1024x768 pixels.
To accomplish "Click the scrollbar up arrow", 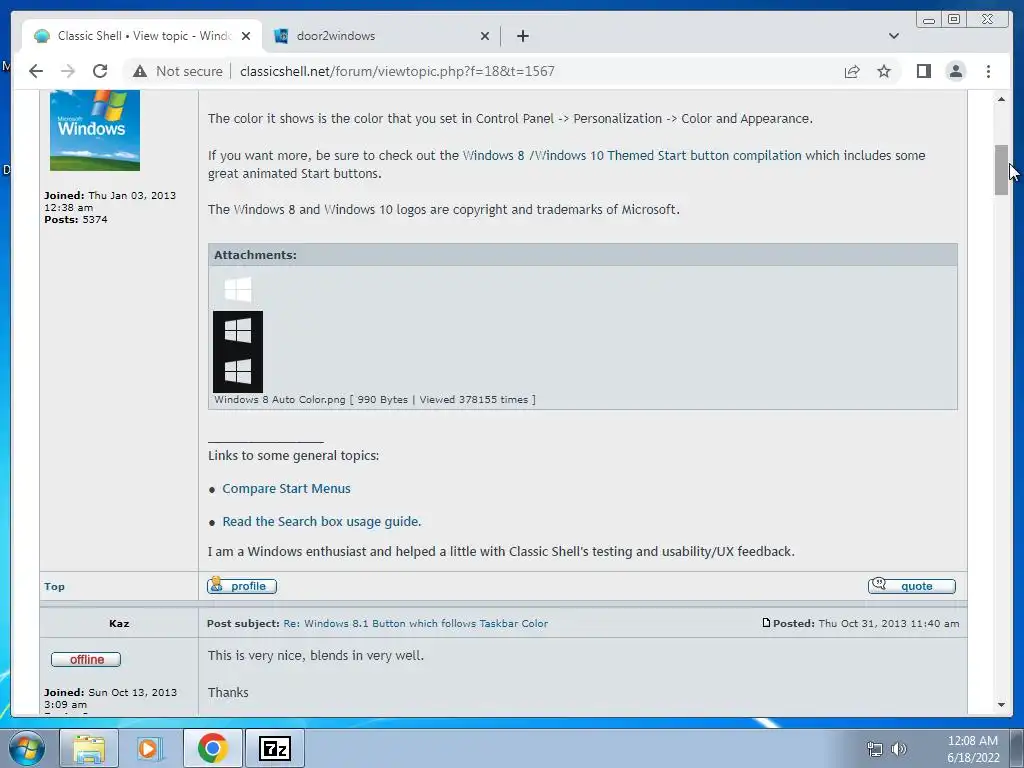I will [1001, 99].
